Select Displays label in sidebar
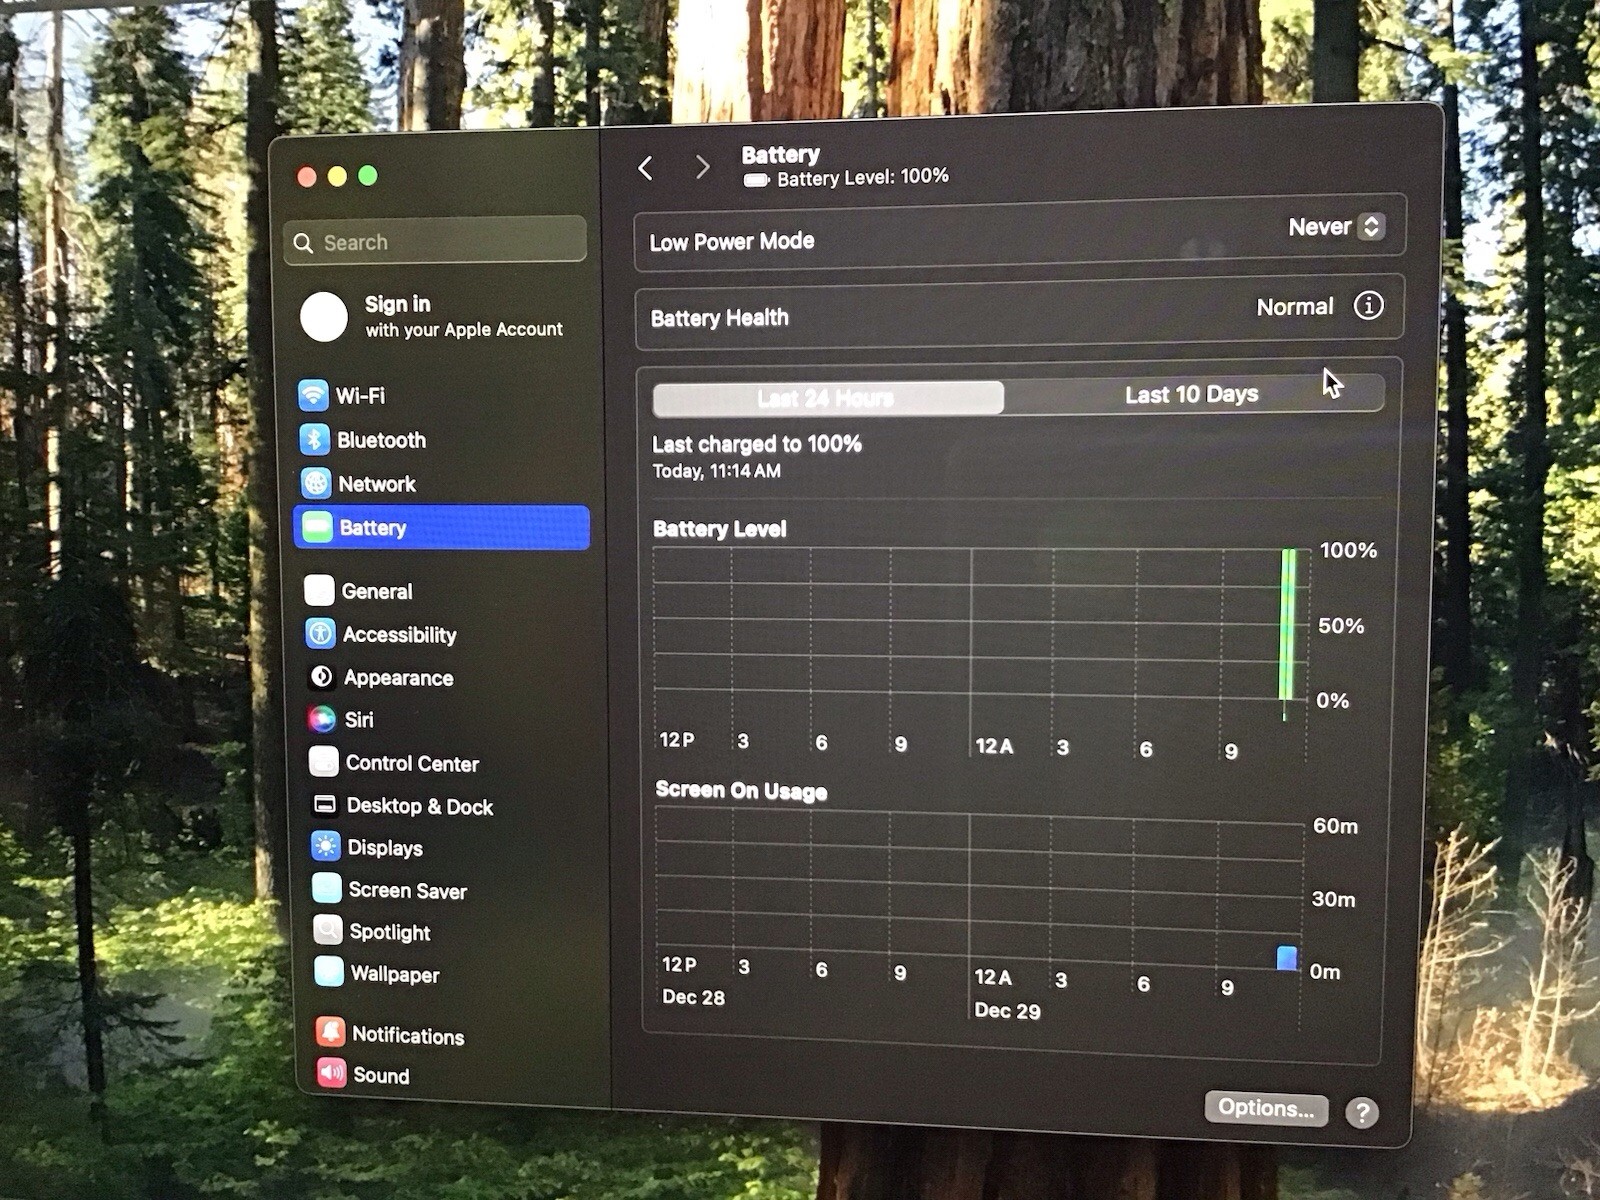Screen dimensions: 1600x1200 point(385,848)
